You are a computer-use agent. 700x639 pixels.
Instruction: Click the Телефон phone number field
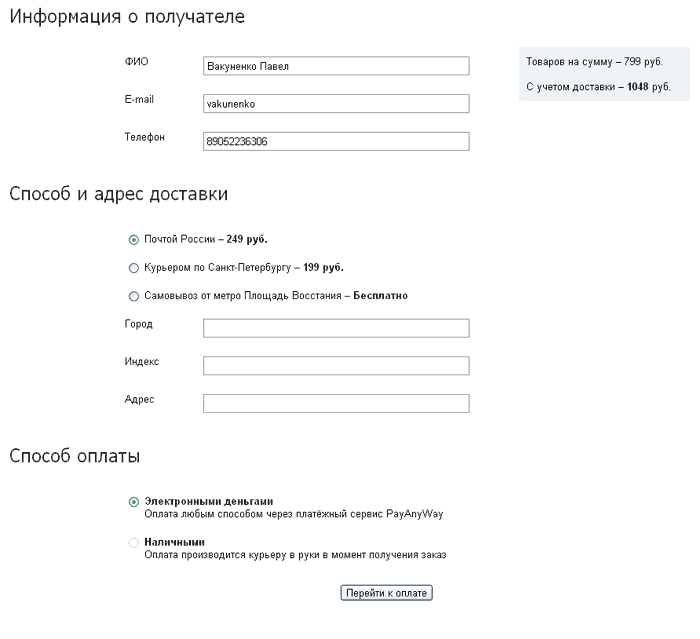click(335, 142)
